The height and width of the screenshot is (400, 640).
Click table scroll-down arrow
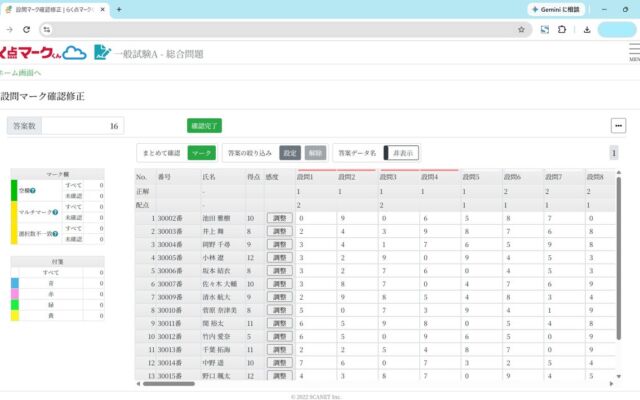coord(618,376)
